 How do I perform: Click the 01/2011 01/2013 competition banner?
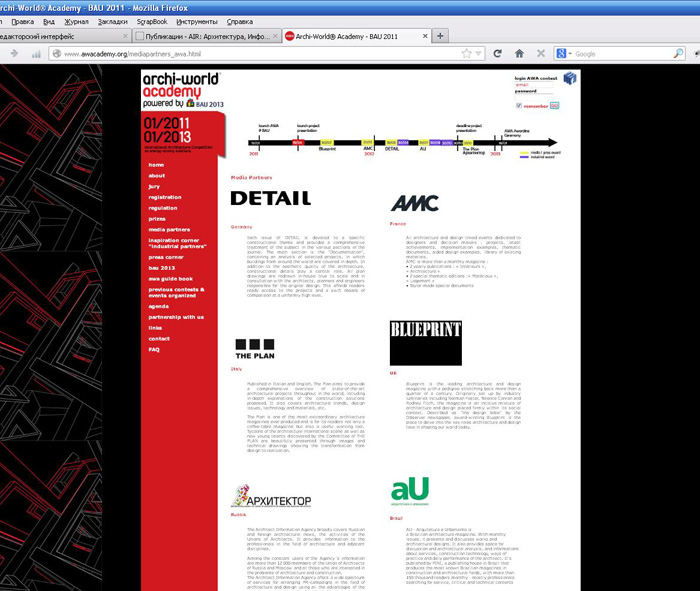[x=183, y=134]
